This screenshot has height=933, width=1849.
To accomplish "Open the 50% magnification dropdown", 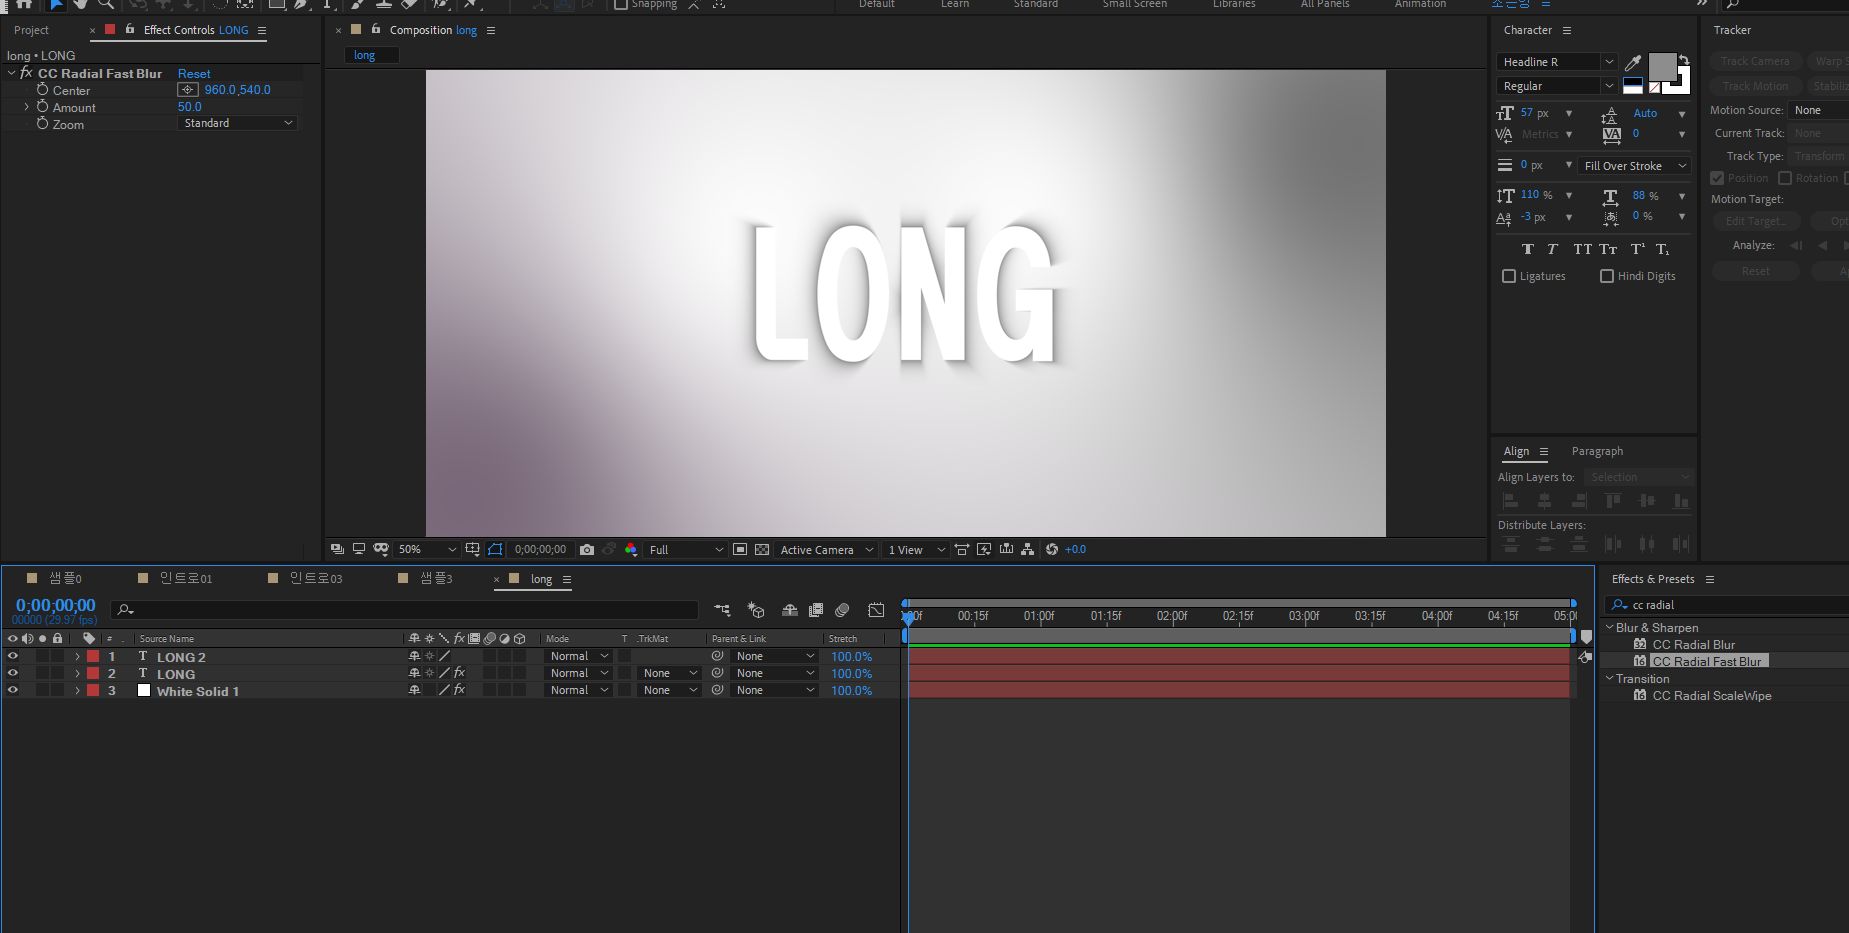I will [427, 550].
